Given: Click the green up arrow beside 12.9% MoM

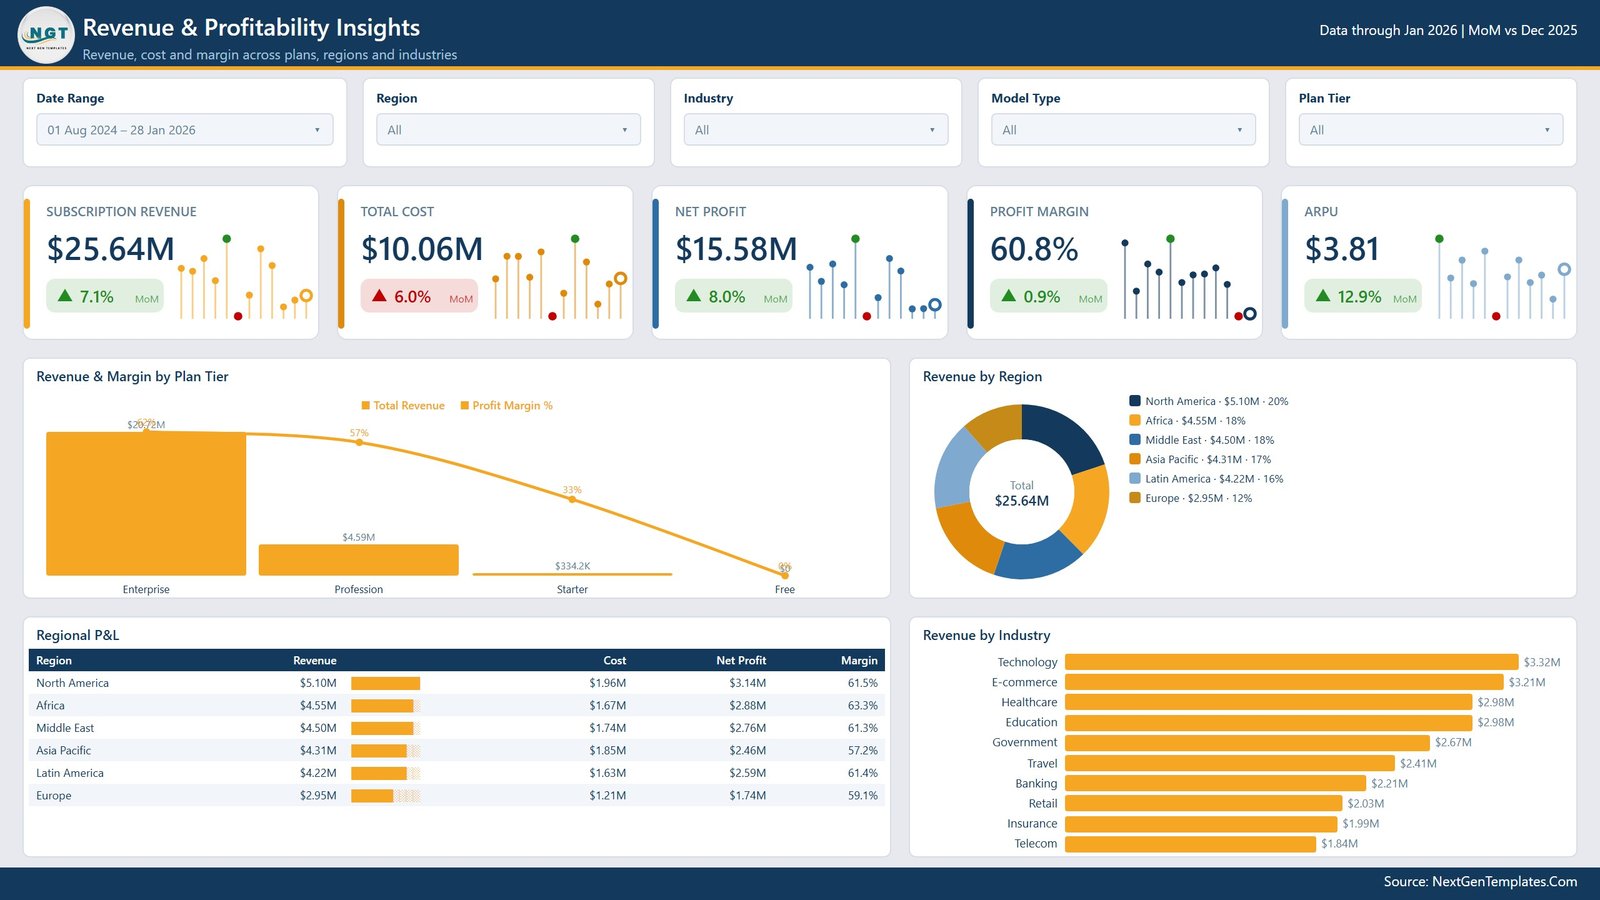Looking at the screenshot, I should pos(1323,296).
